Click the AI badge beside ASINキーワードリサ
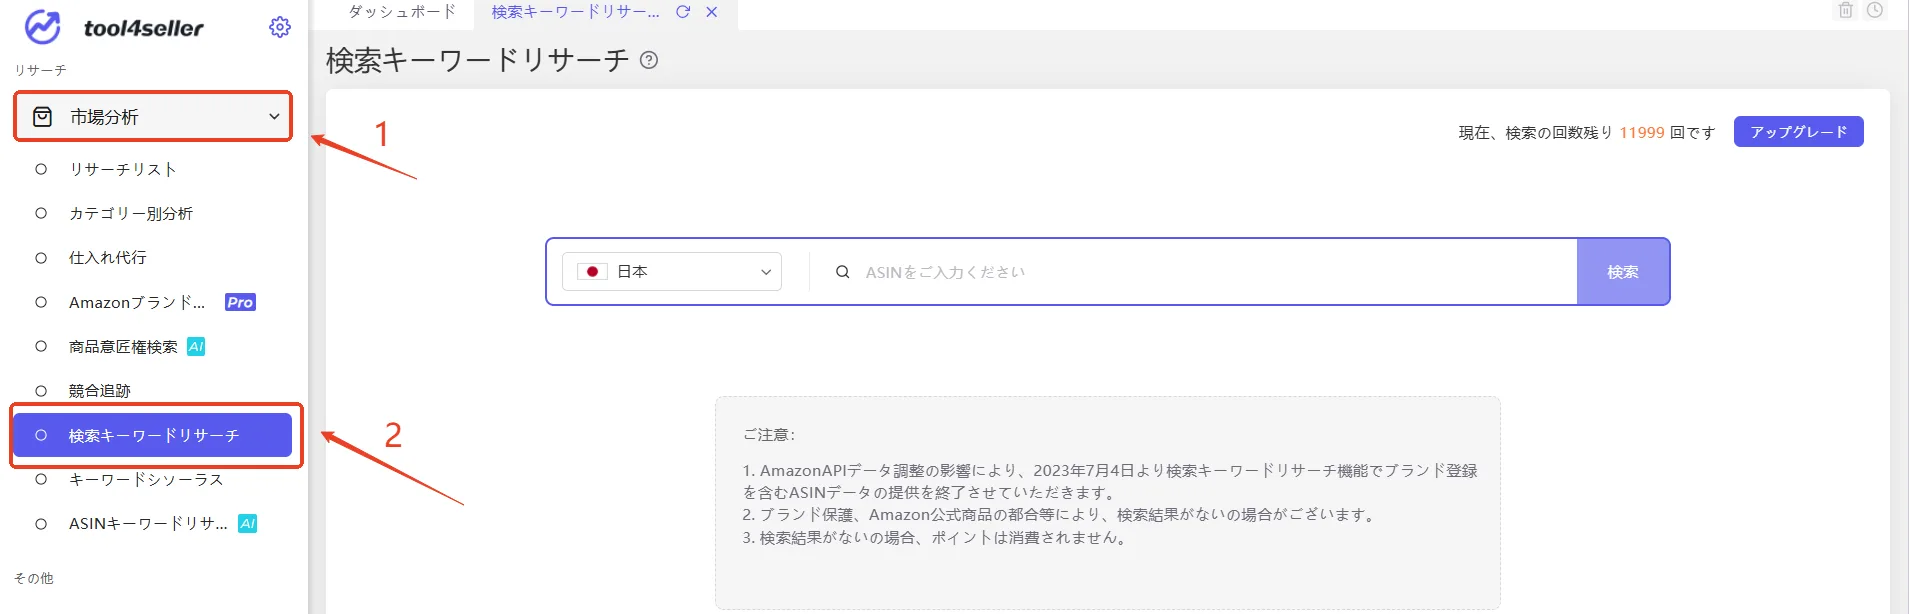The width and height of the screenshot is (1909, 614). tap(247, 523)
